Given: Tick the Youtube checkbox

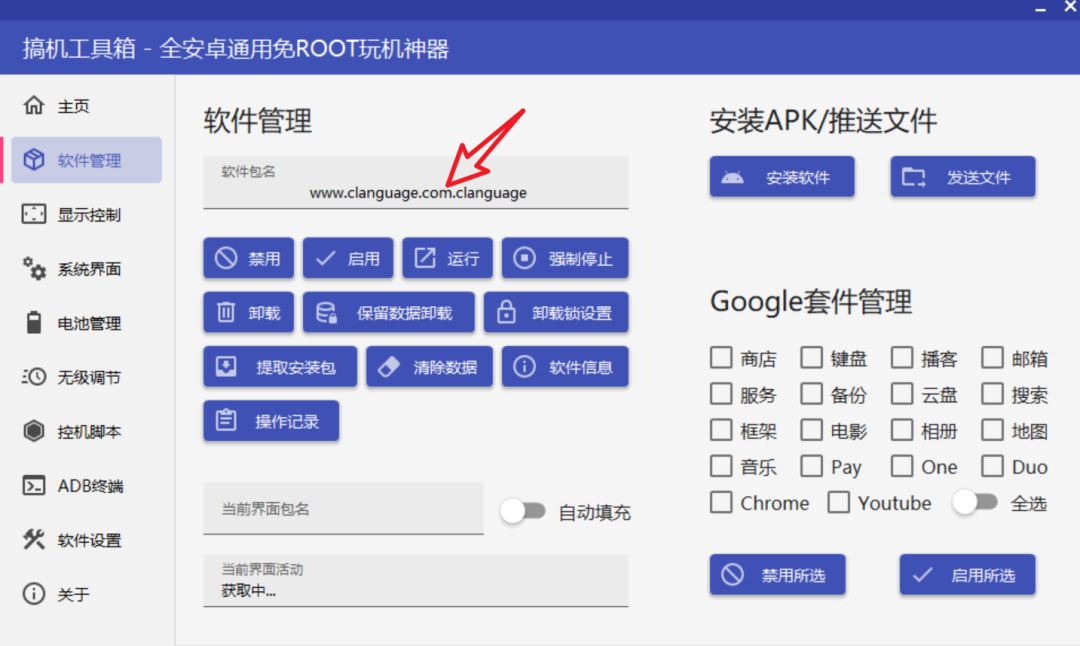Looking at the screenshot, I should 841,503.
